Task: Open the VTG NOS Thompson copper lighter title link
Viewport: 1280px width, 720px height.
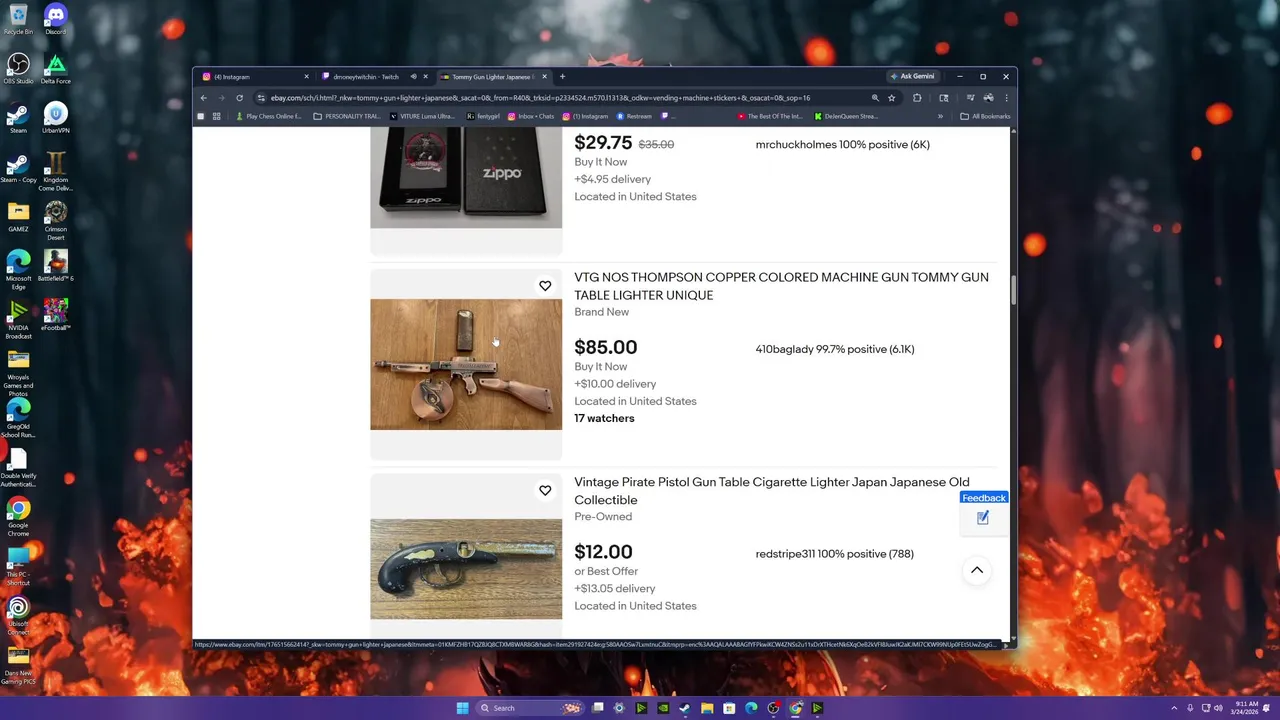Action: tap(781, 286)
